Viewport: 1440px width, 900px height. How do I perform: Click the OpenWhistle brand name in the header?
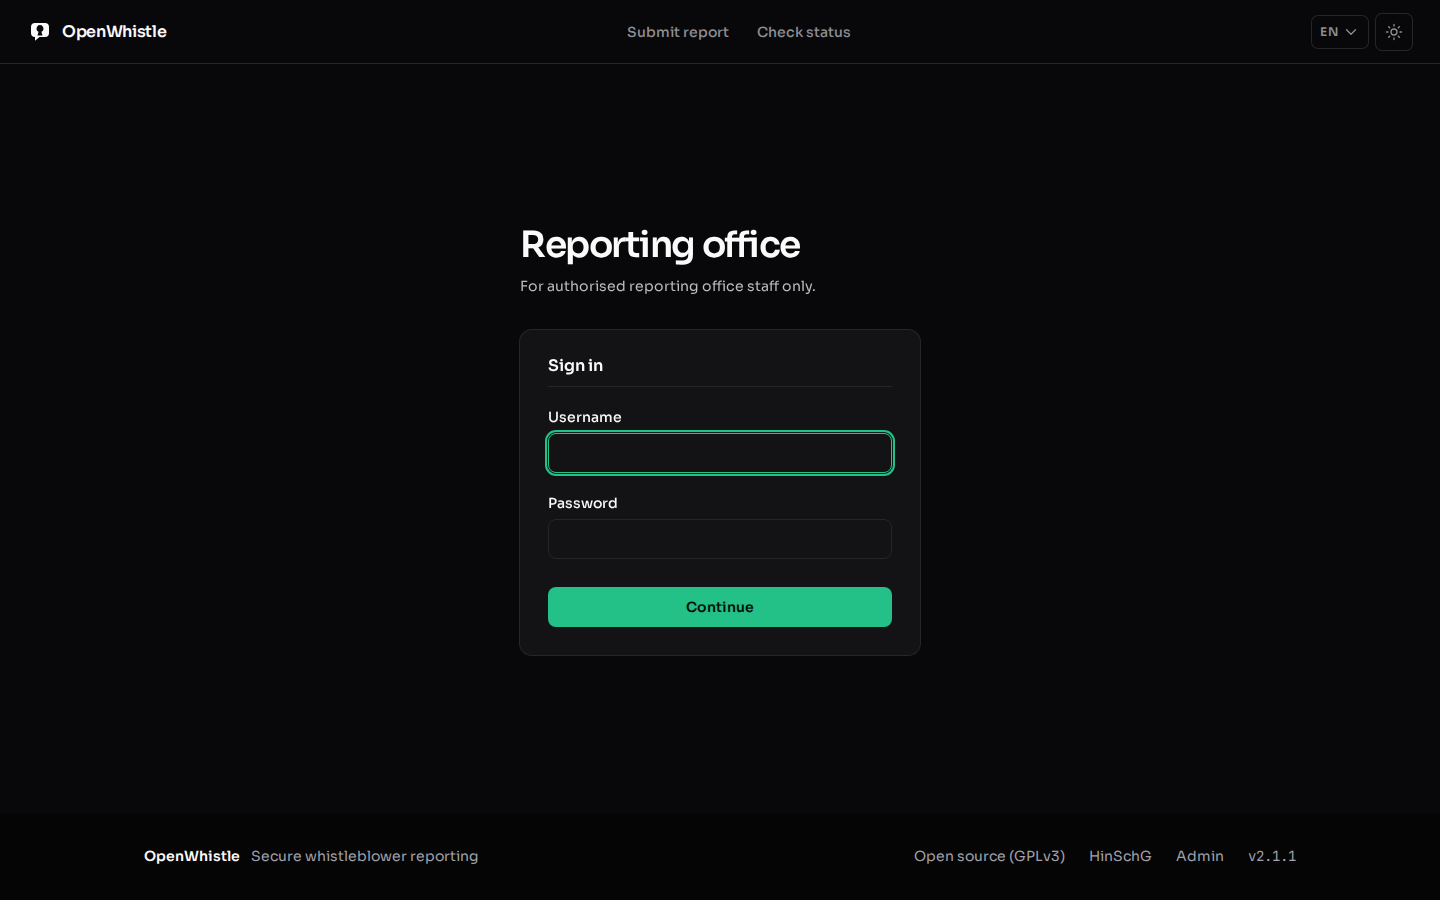click(x=114, y=32)
